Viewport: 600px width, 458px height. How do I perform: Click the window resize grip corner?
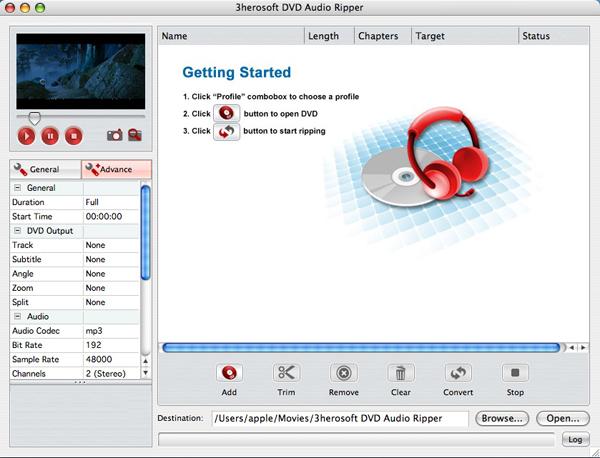click(x=594, y=452)
